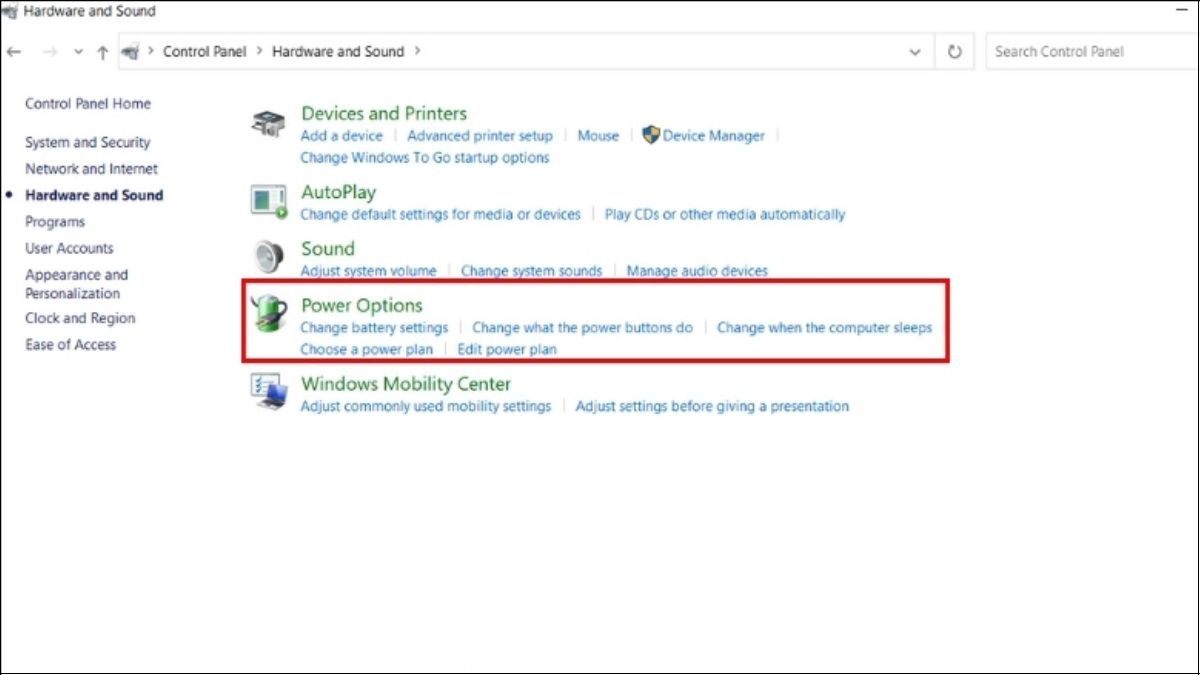Click Change battery settings
Screen dimensions: 1200x675
point(374,328)
